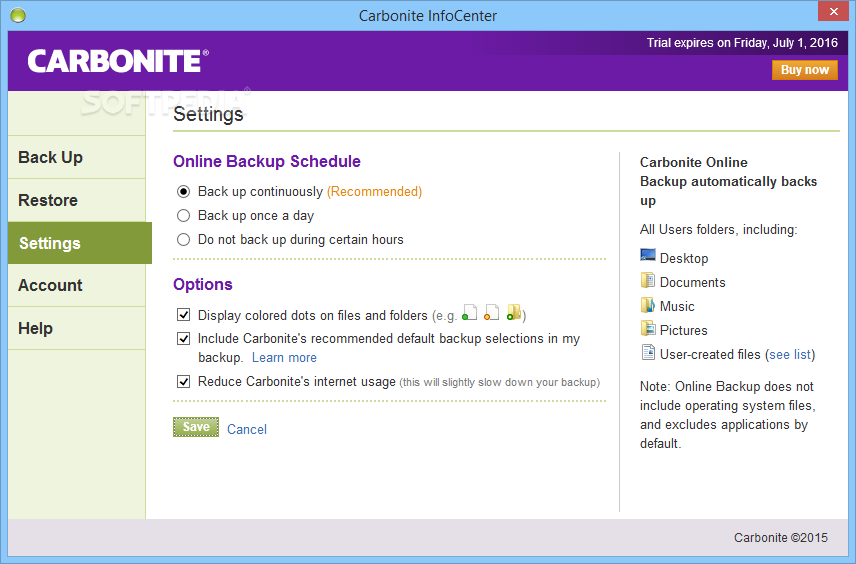
Task: Select Back up continuously radio option
Action: (183, 192)
